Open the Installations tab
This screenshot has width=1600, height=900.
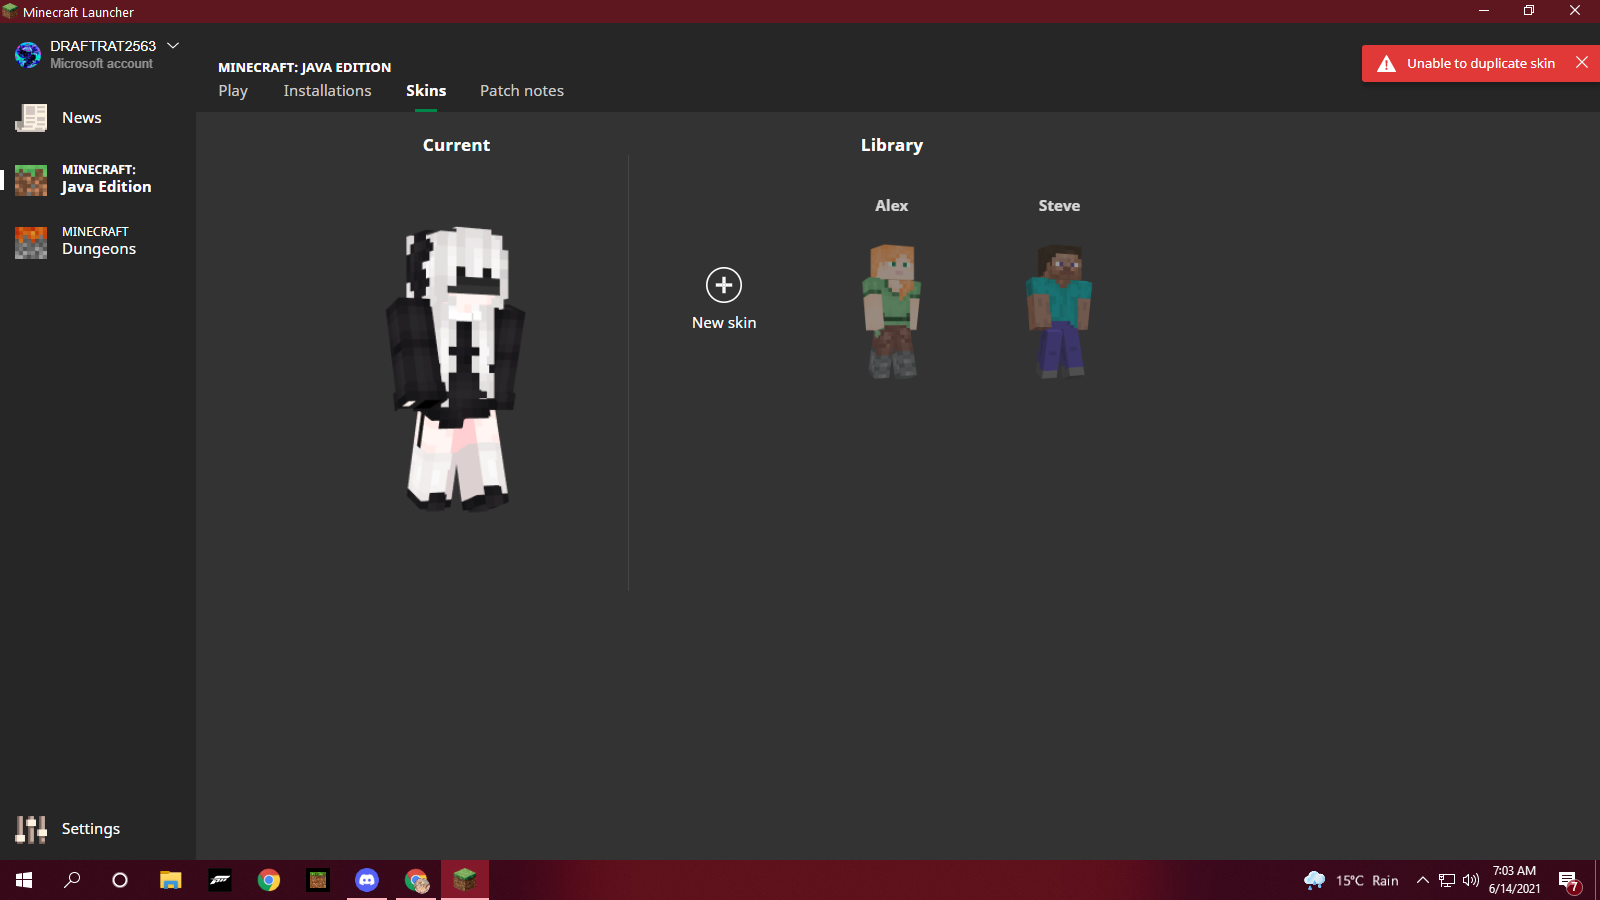pos(327,91)
